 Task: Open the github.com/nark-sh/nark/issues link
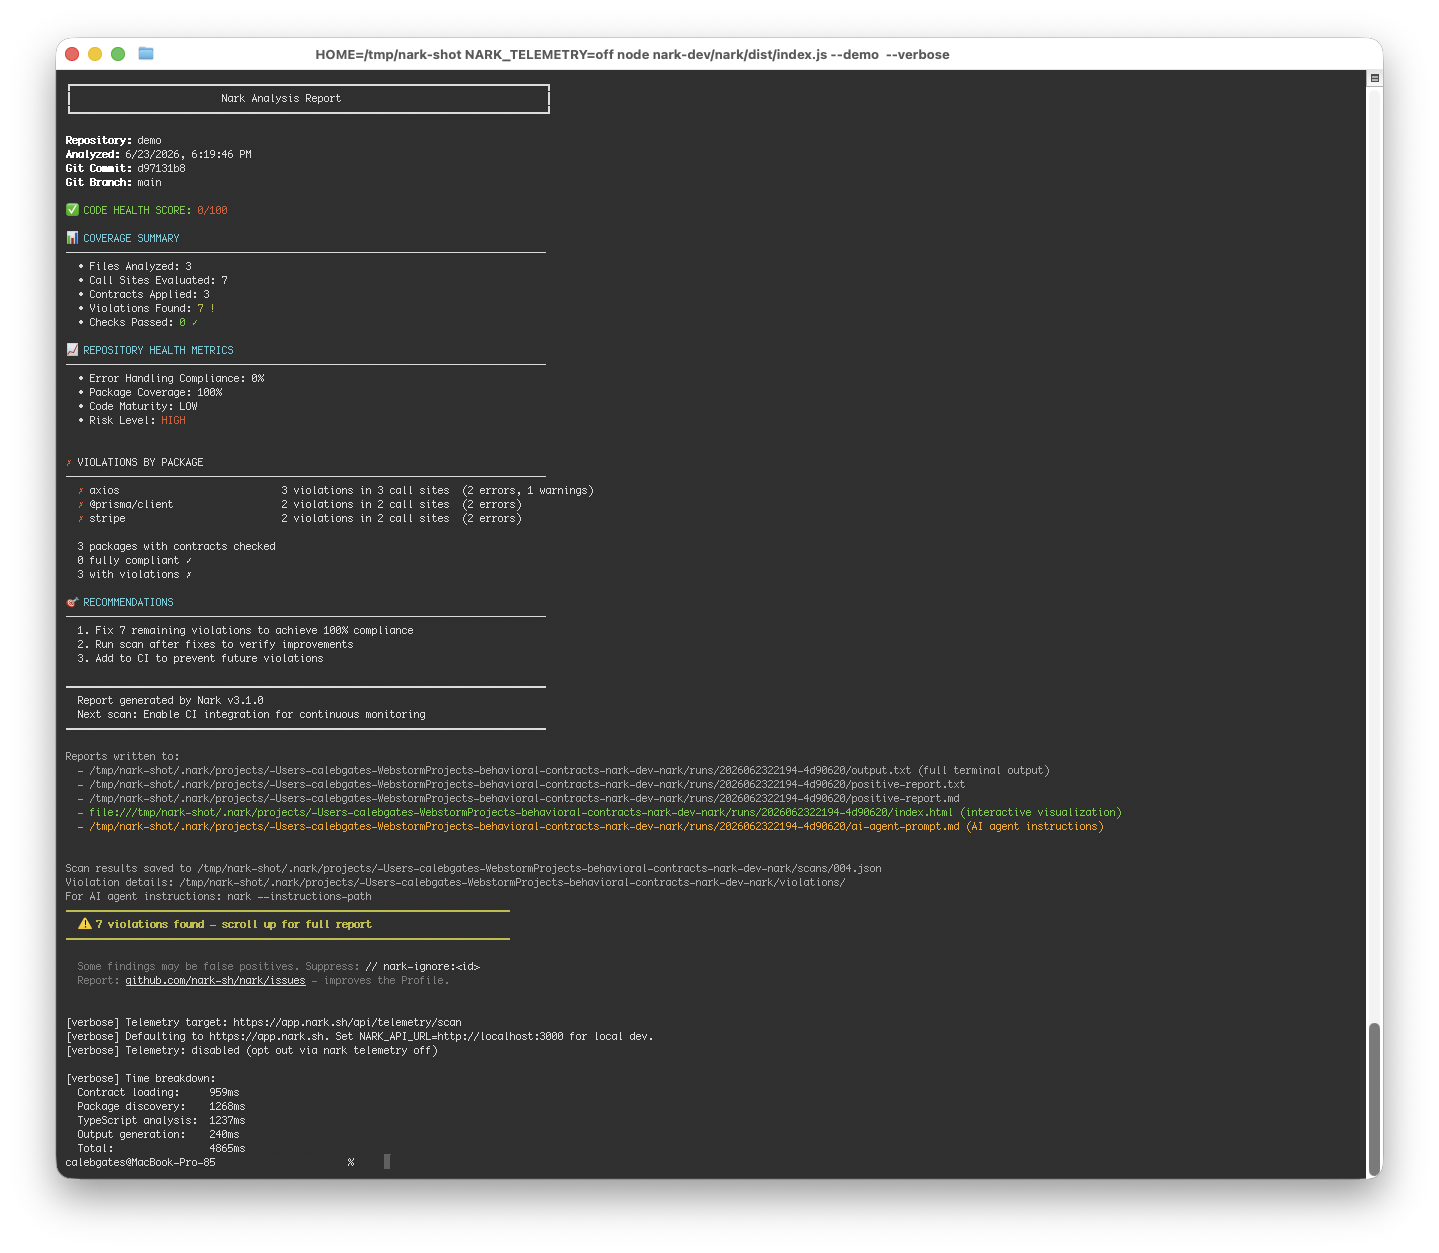[x=215, y=981]
